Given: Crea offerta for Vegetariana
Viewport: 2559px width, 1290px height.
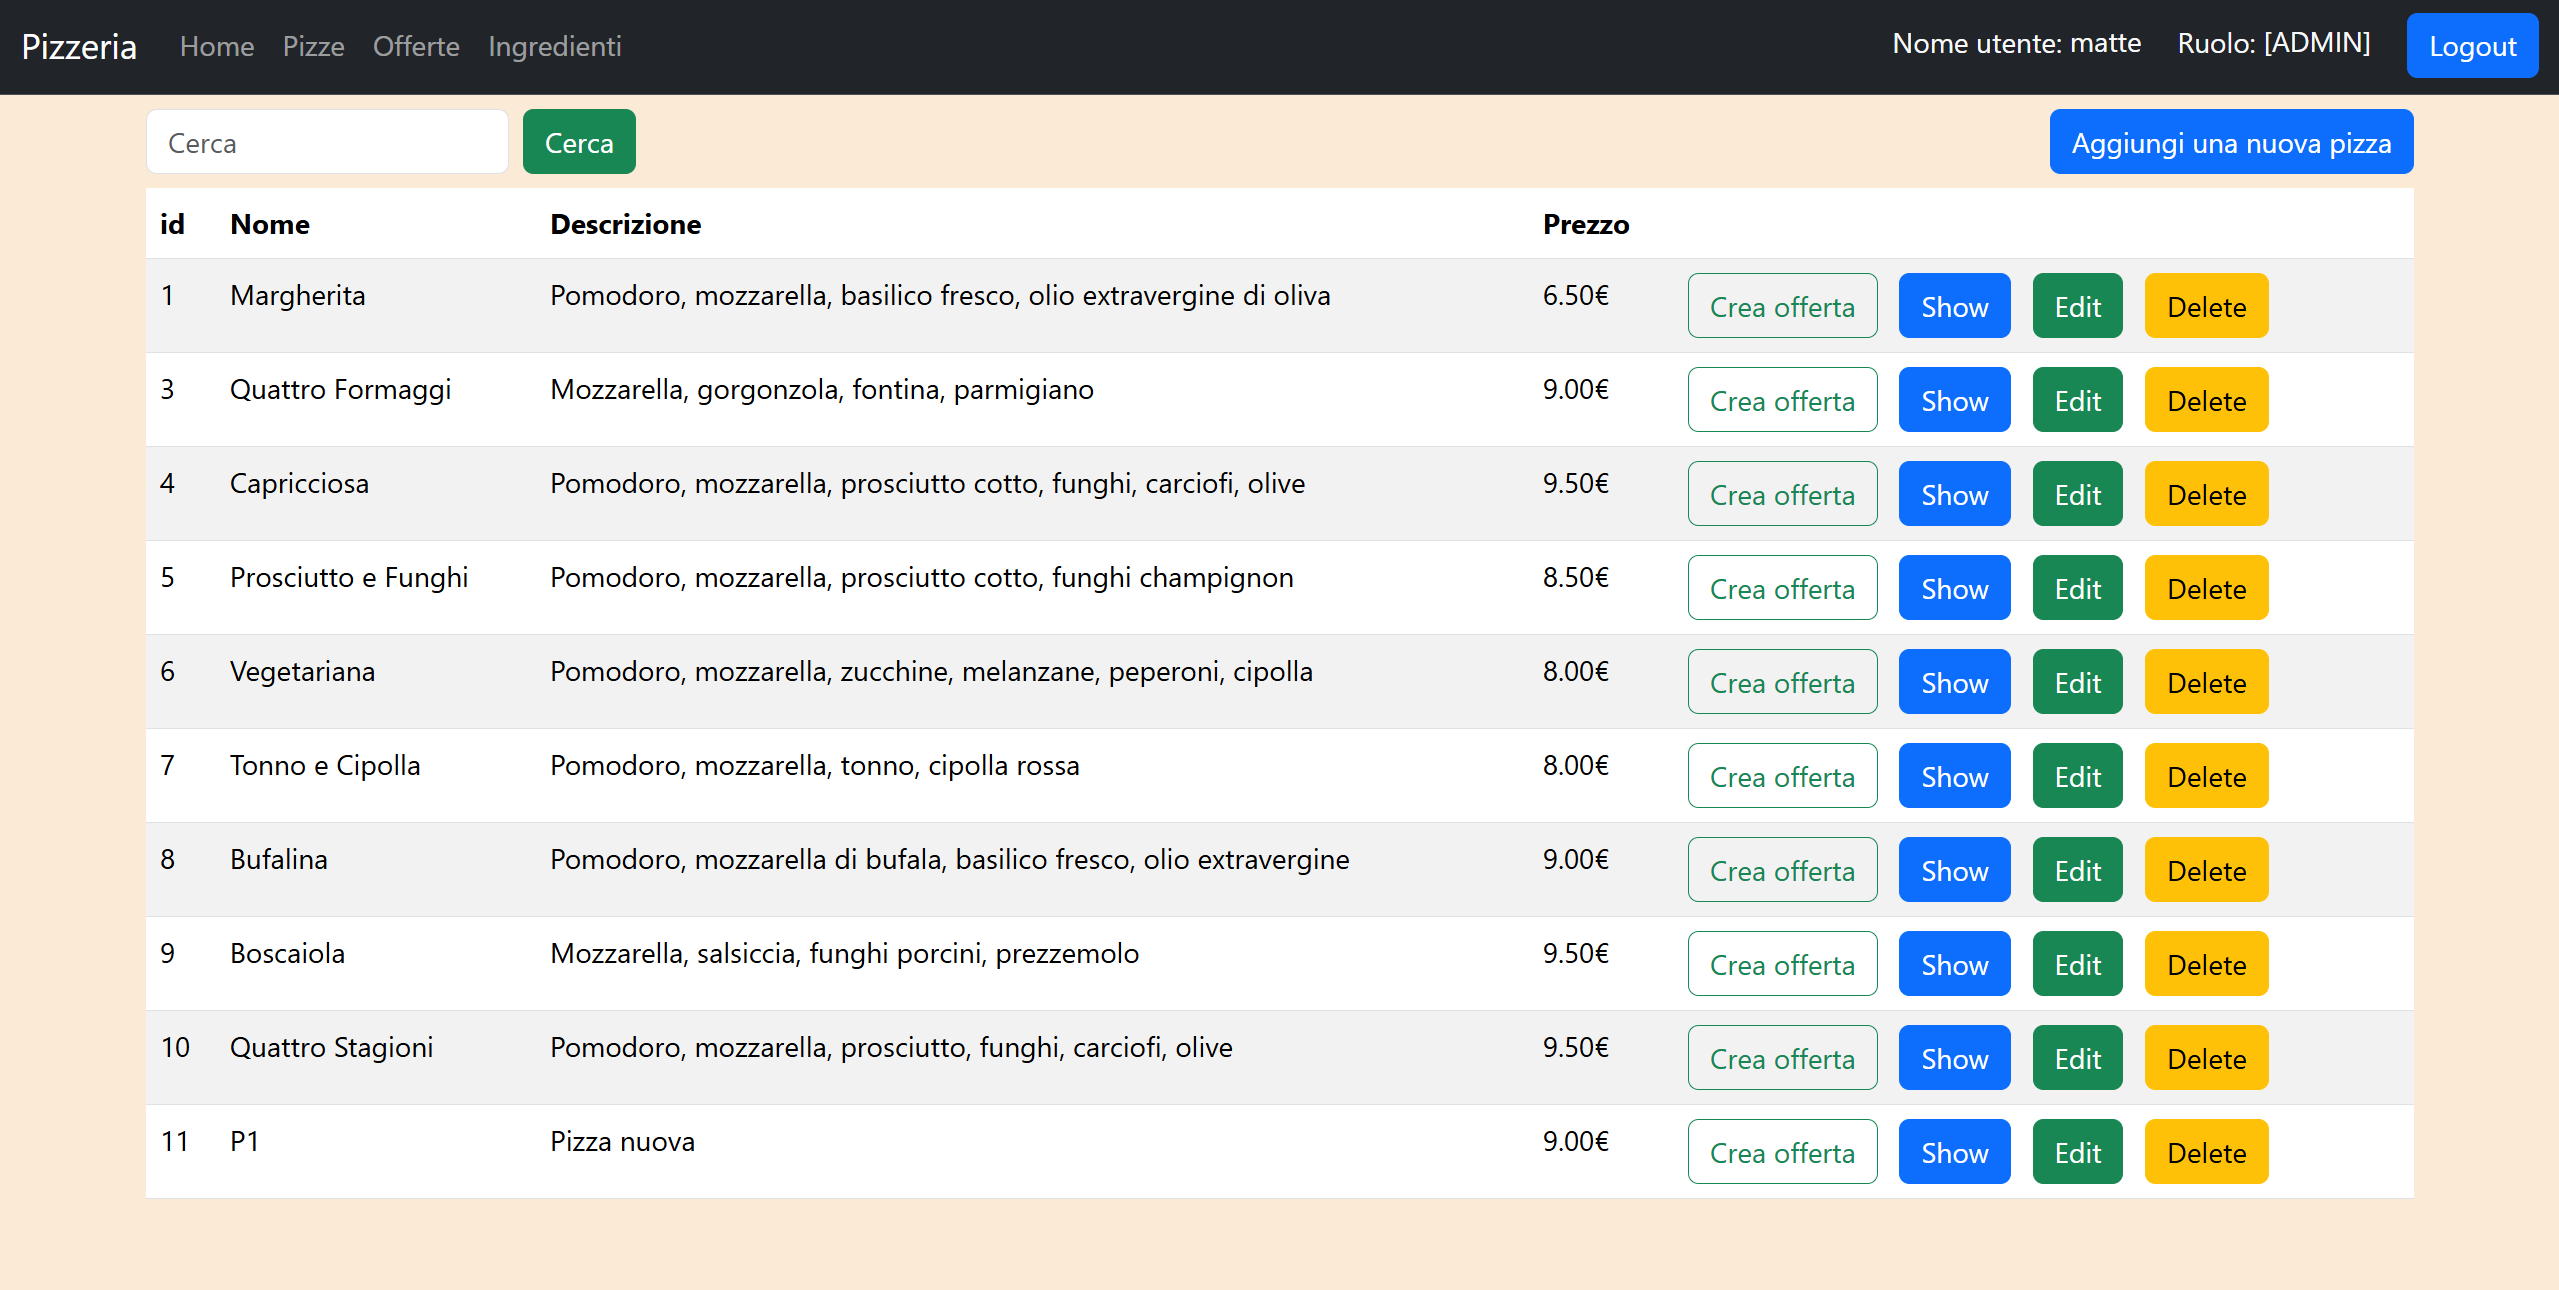Looking at the screenshot, I should tap(1781, 683).
